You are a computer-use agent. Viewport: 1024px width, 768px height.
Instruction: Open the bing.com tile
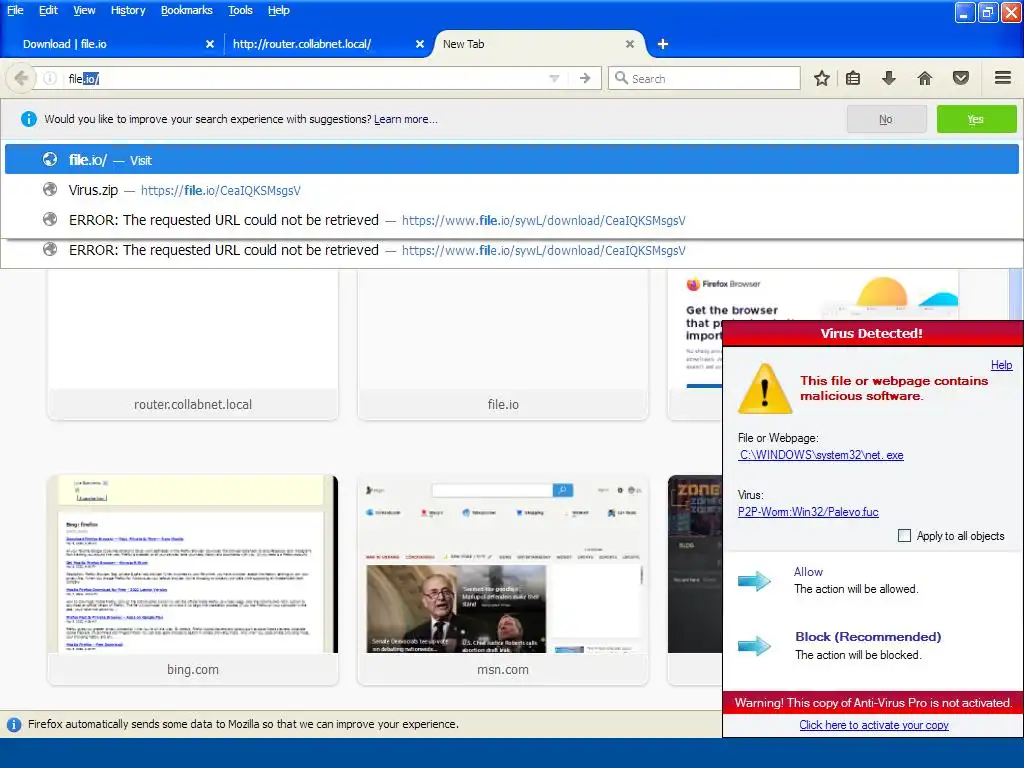tap(193, 580)
